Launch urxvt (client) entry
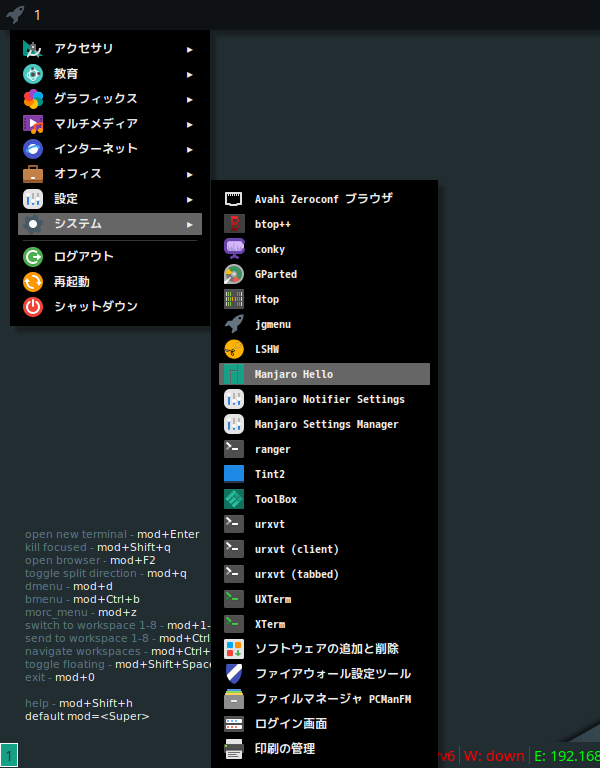The height and width of the screenshot is (768, 600). click(x=324, y=549)
